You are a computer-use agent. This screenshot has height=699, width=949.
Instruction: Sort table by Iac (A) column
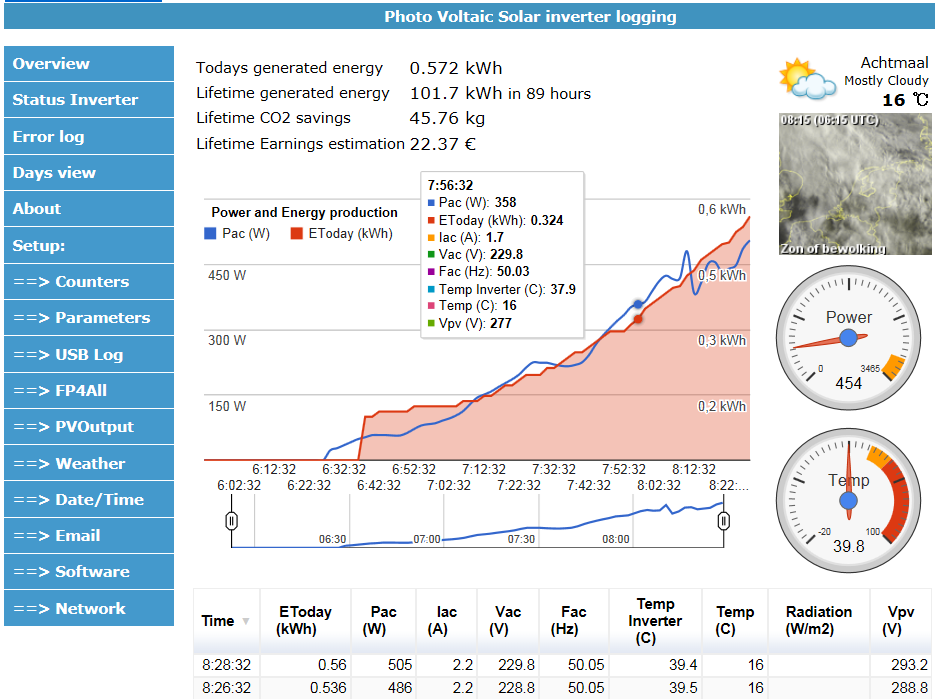click(446, 621)
